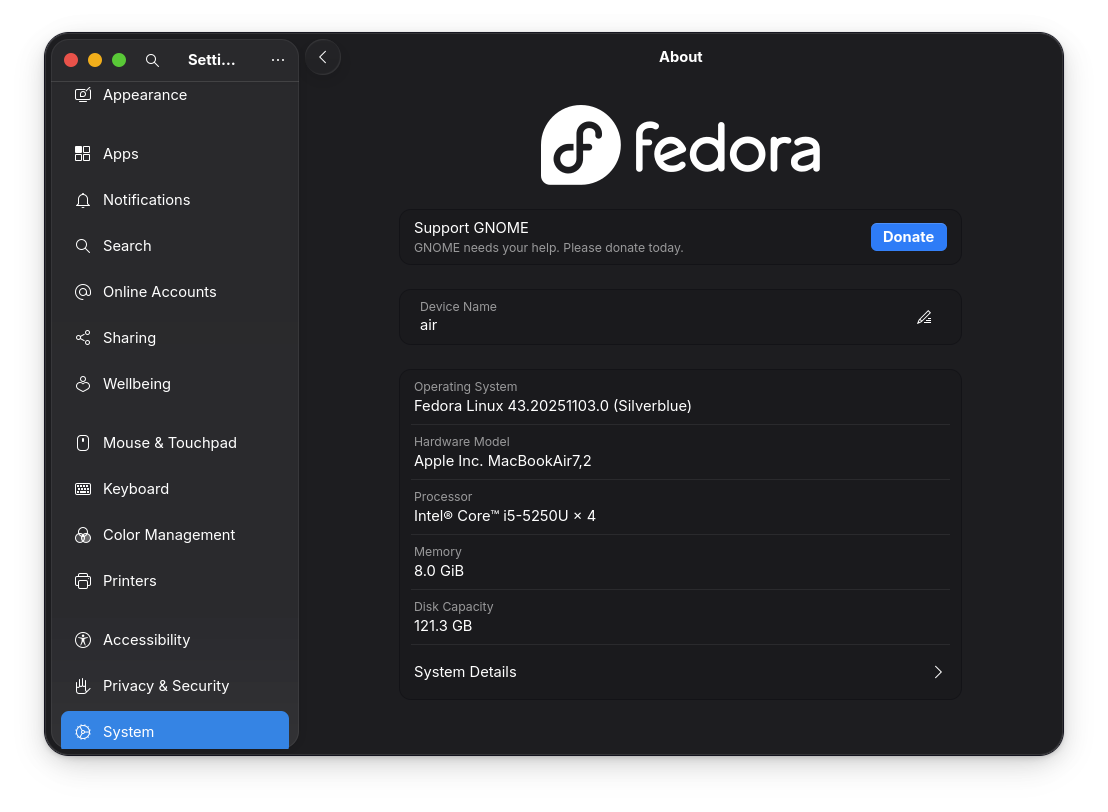Open Color Management settings
Viewport: 1108px width, 812px height.
(169, 534)
